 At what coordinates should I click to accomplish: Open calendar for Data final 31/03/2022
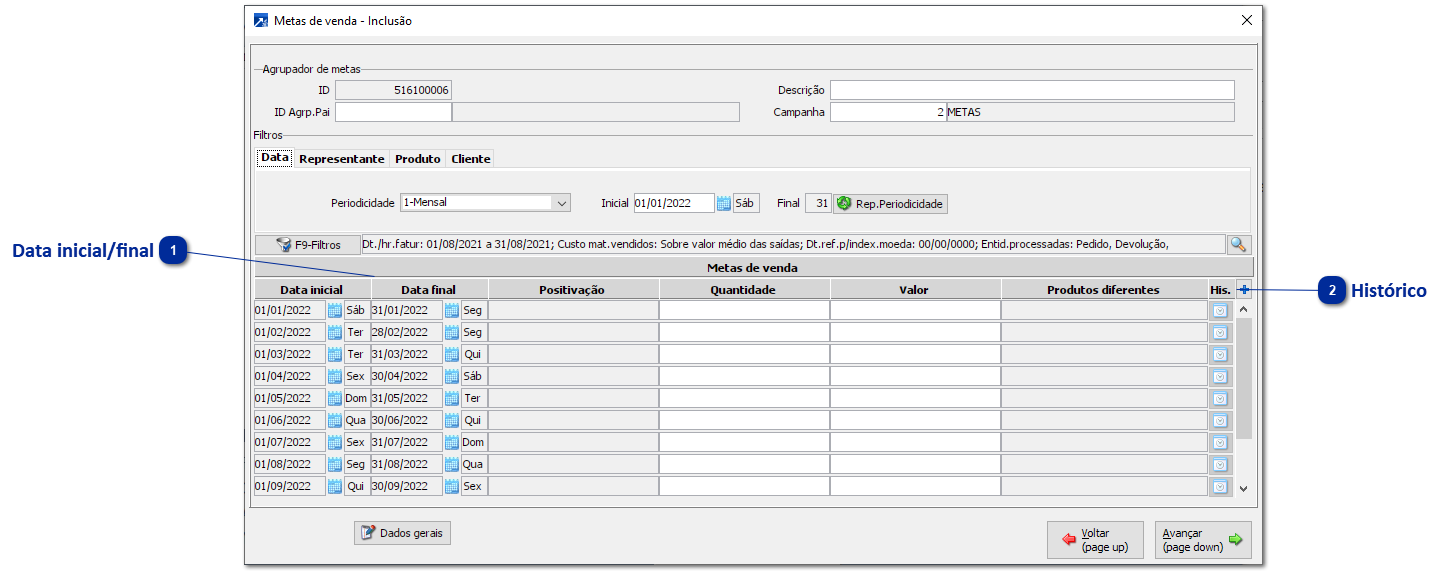click(x=452, y=354)
